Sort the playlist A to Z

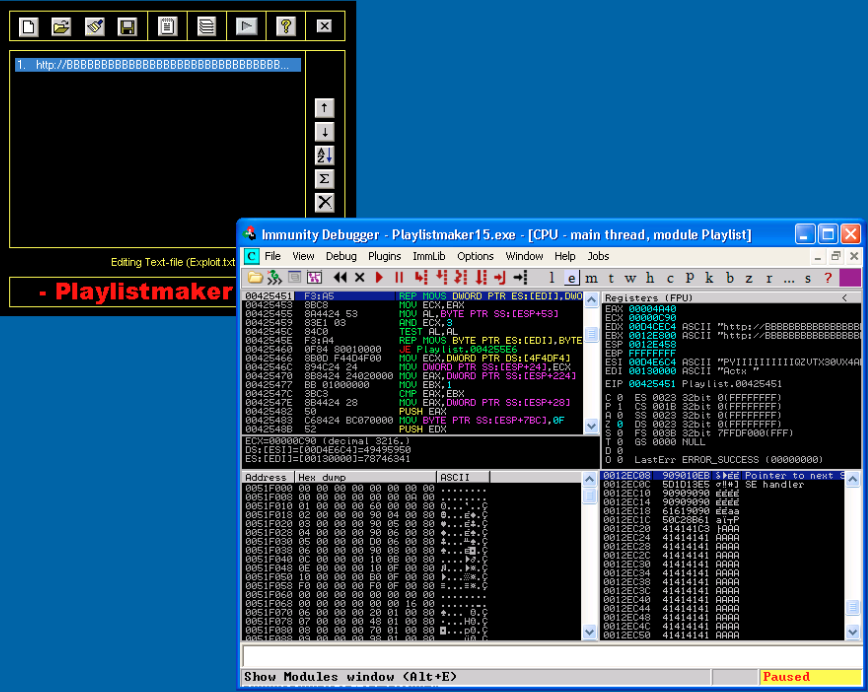pyautogui.click(x=324, y=156)
